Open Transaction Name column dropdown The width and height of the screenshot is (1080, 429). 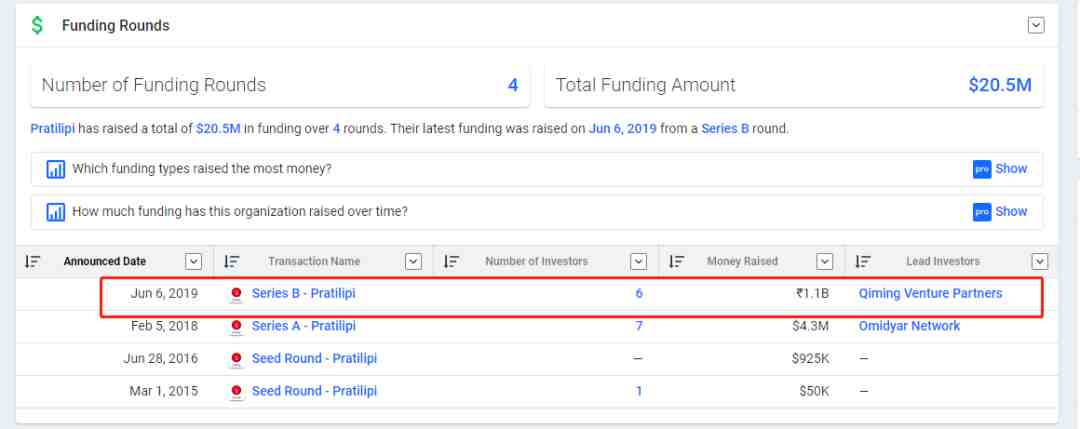(x=413, y=262)
